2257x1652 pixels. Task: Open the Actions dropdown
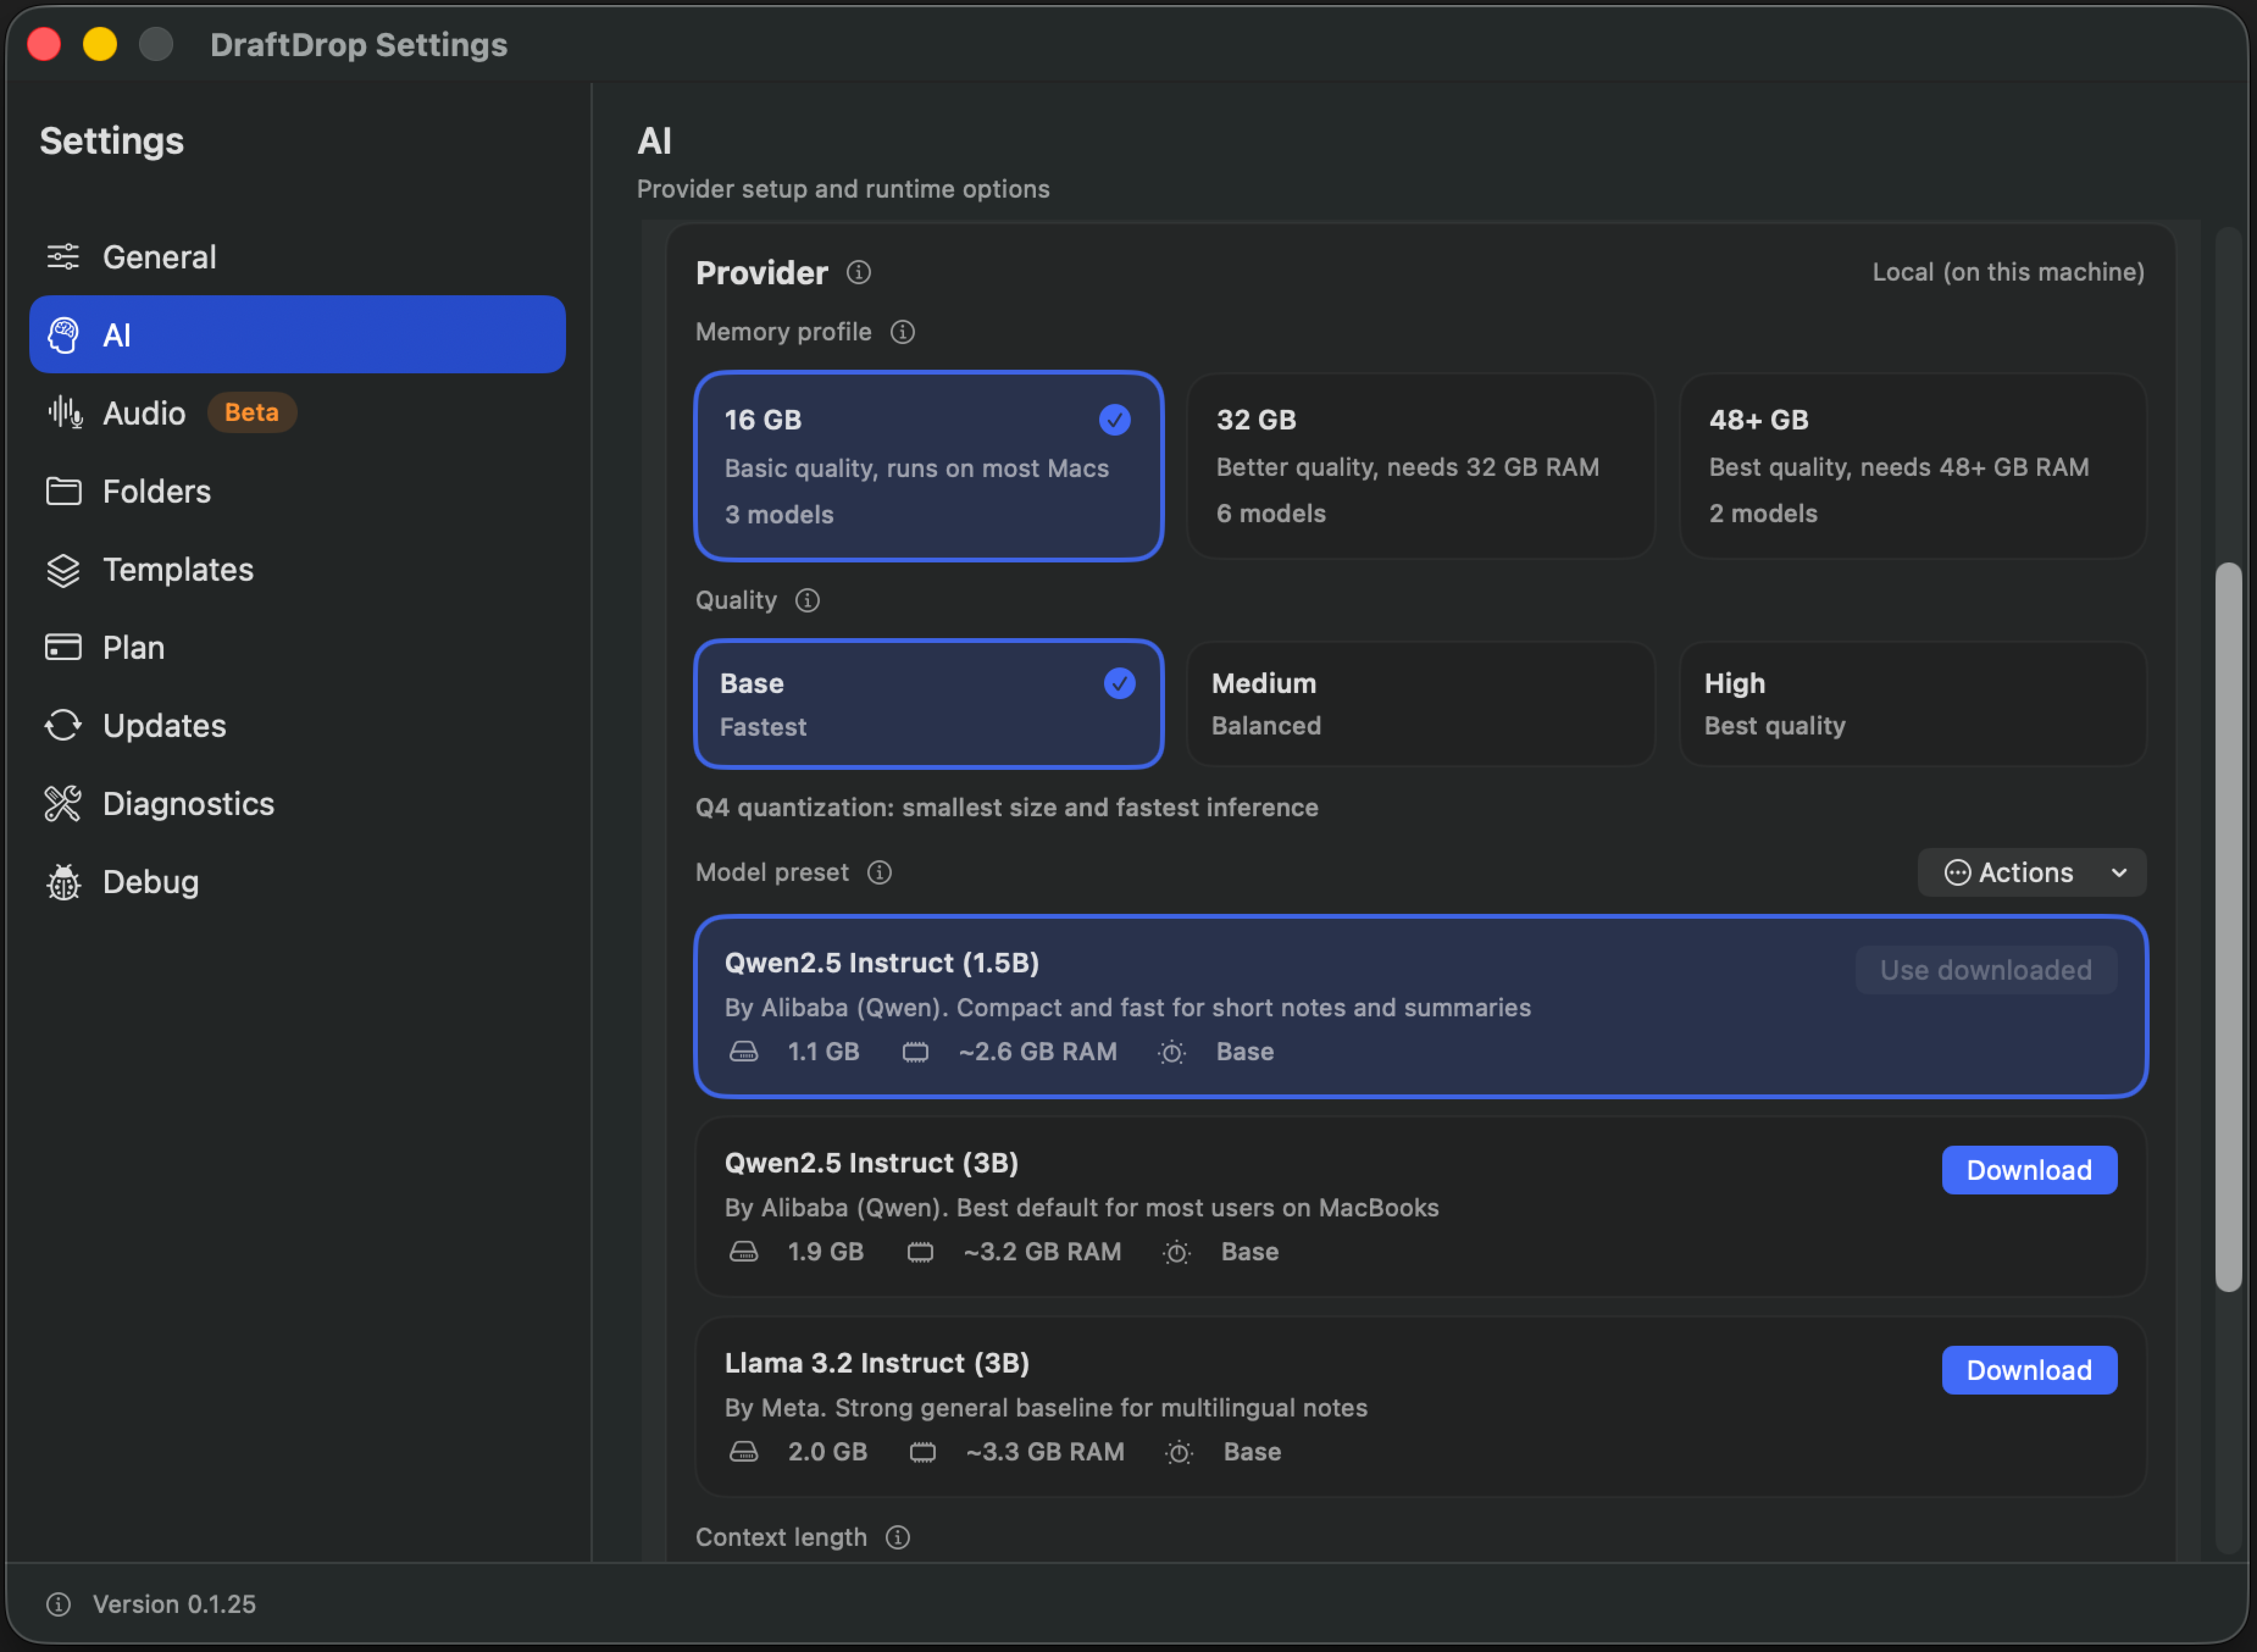pyautogui.click(x=2031, y=872)
